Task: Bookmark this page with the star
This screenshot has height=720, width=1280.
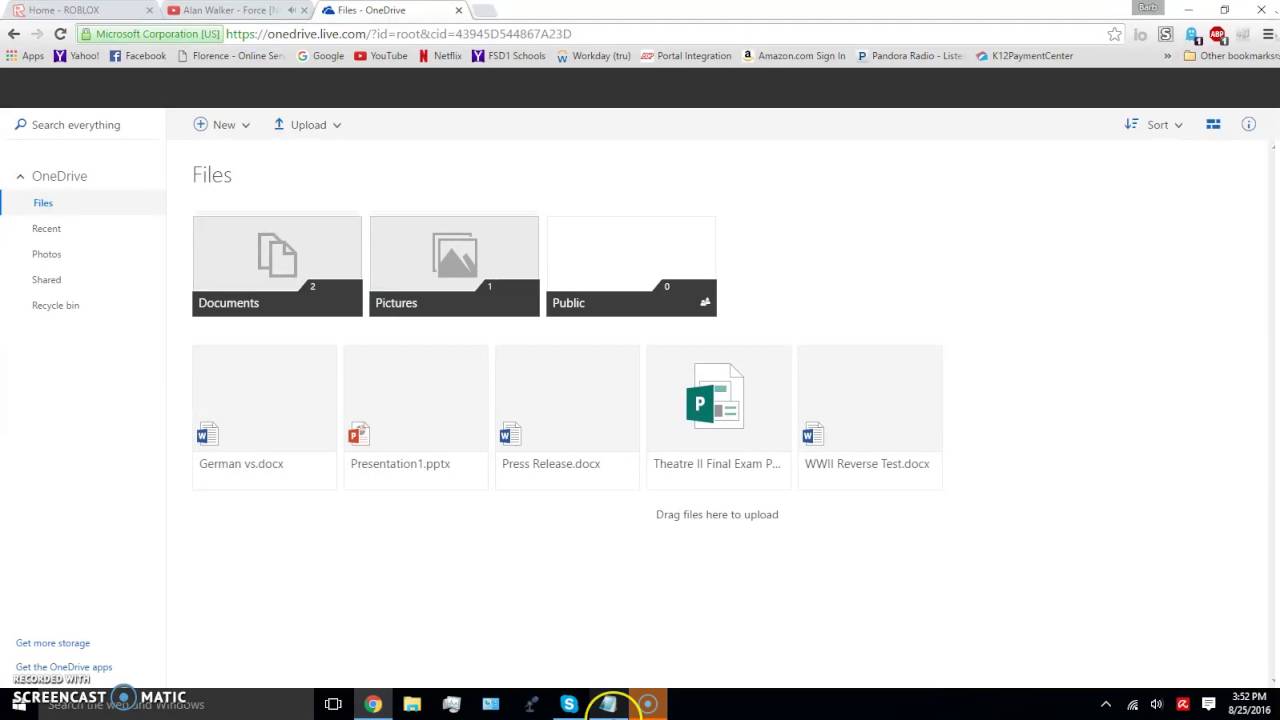Action: (x=1114, y=34)
